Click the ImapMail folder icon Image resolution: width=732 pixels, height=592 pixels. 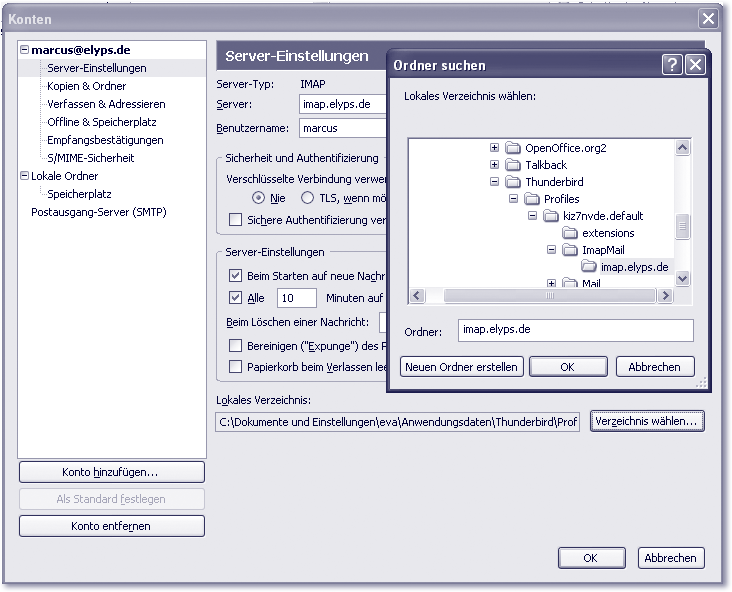570,250
